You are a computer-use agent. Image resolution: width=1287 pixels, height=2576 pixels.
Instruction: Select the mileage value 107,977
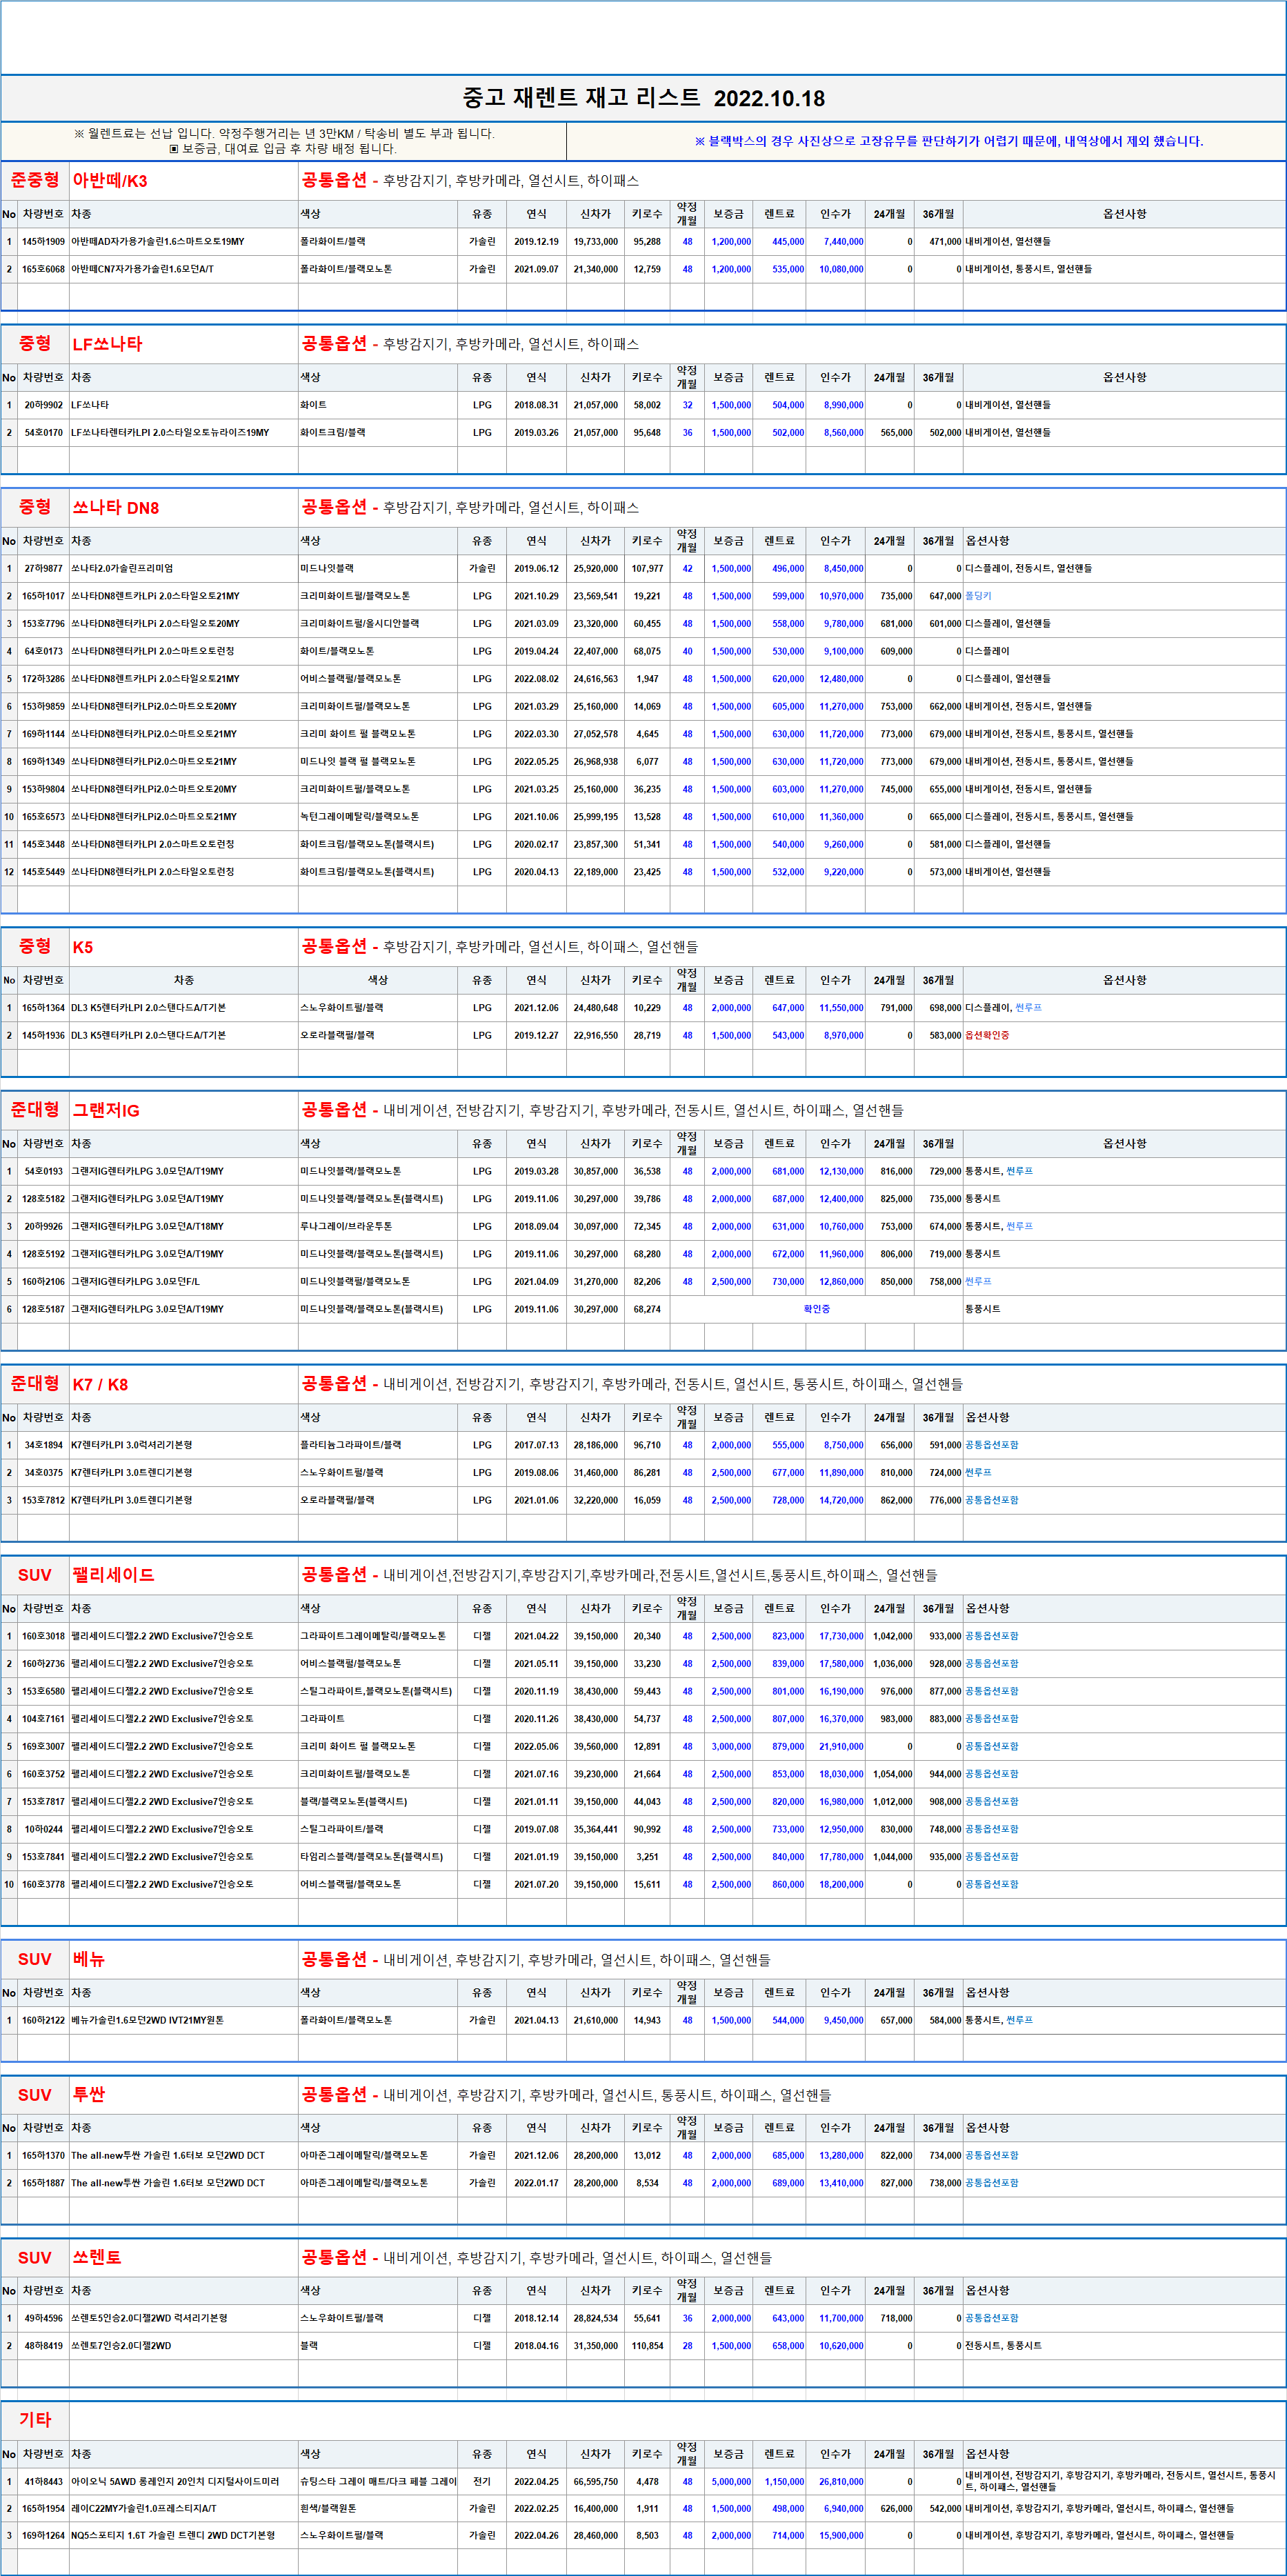tap(647, 568)
